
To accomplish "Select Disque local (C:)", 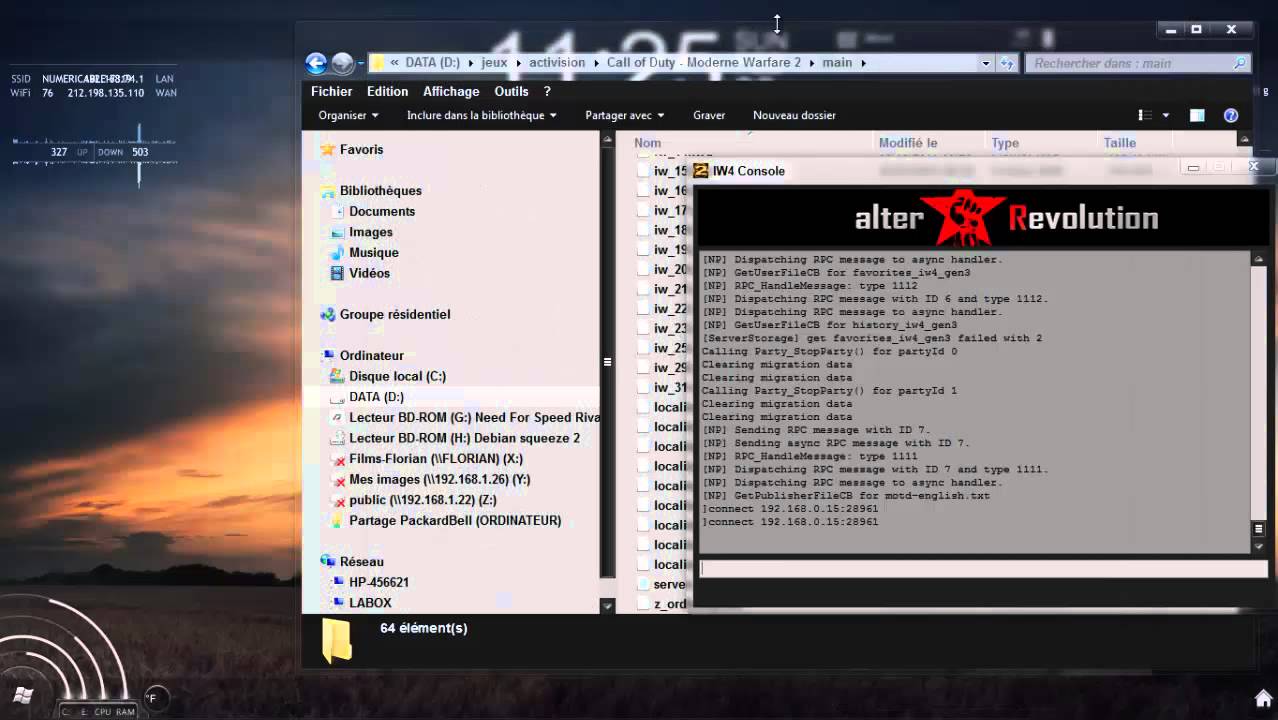I will tap(397, 376).
